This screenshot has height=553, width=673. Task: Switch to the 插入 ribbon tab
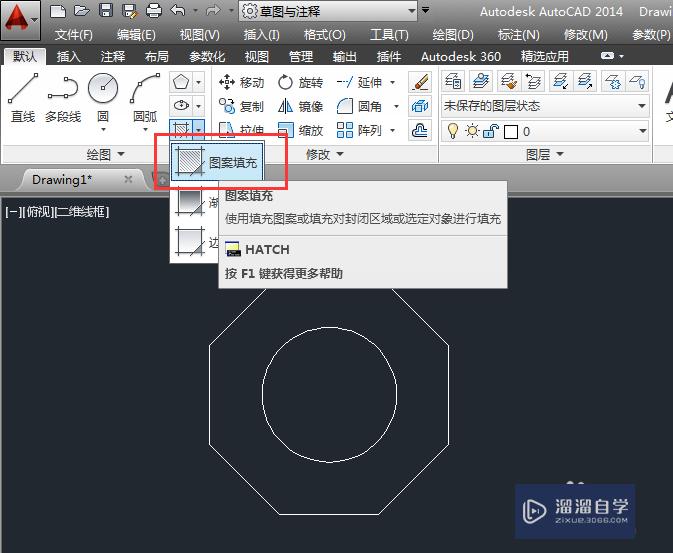tap(69, 56)
